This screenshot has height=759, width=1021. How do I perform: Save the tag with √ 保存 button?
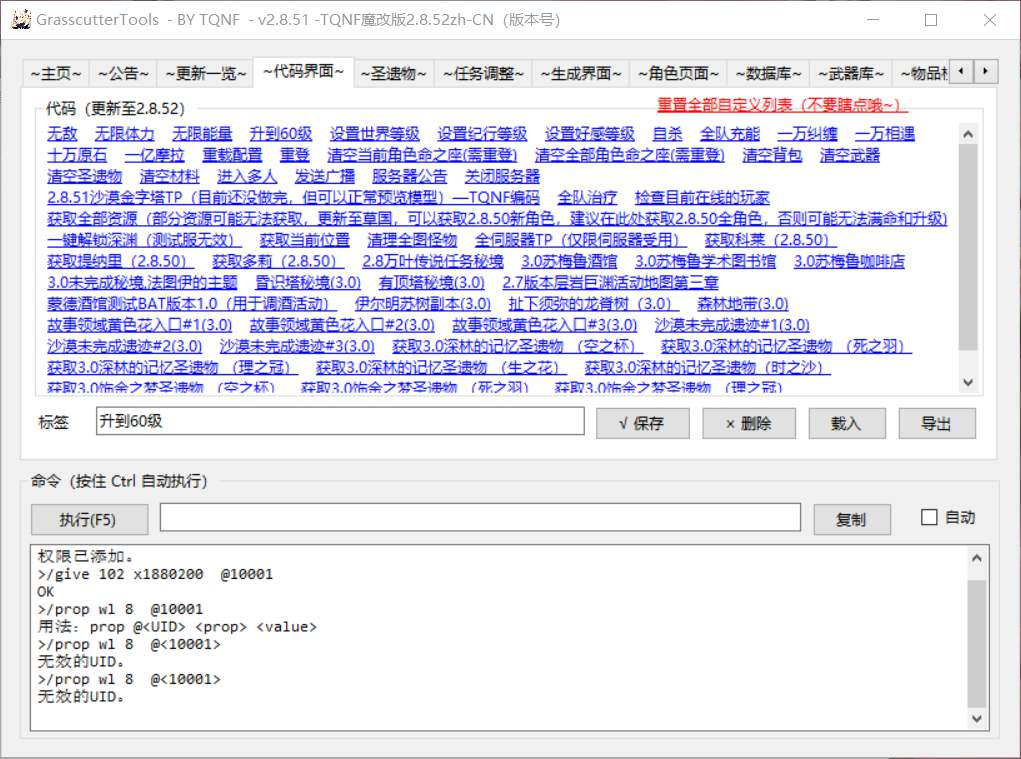(x=643, y=424)
